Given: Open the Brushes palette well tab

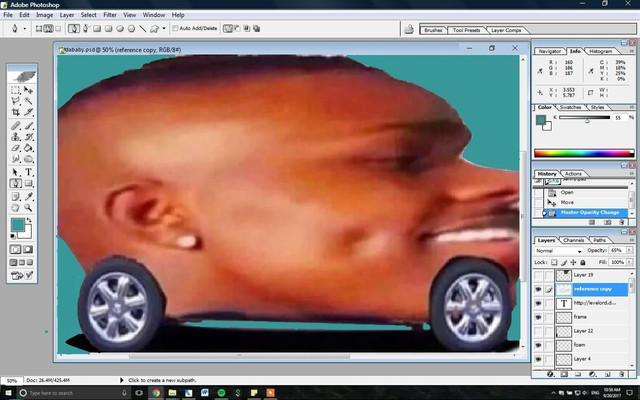Looking at the screenshot, I should [433, 30].
